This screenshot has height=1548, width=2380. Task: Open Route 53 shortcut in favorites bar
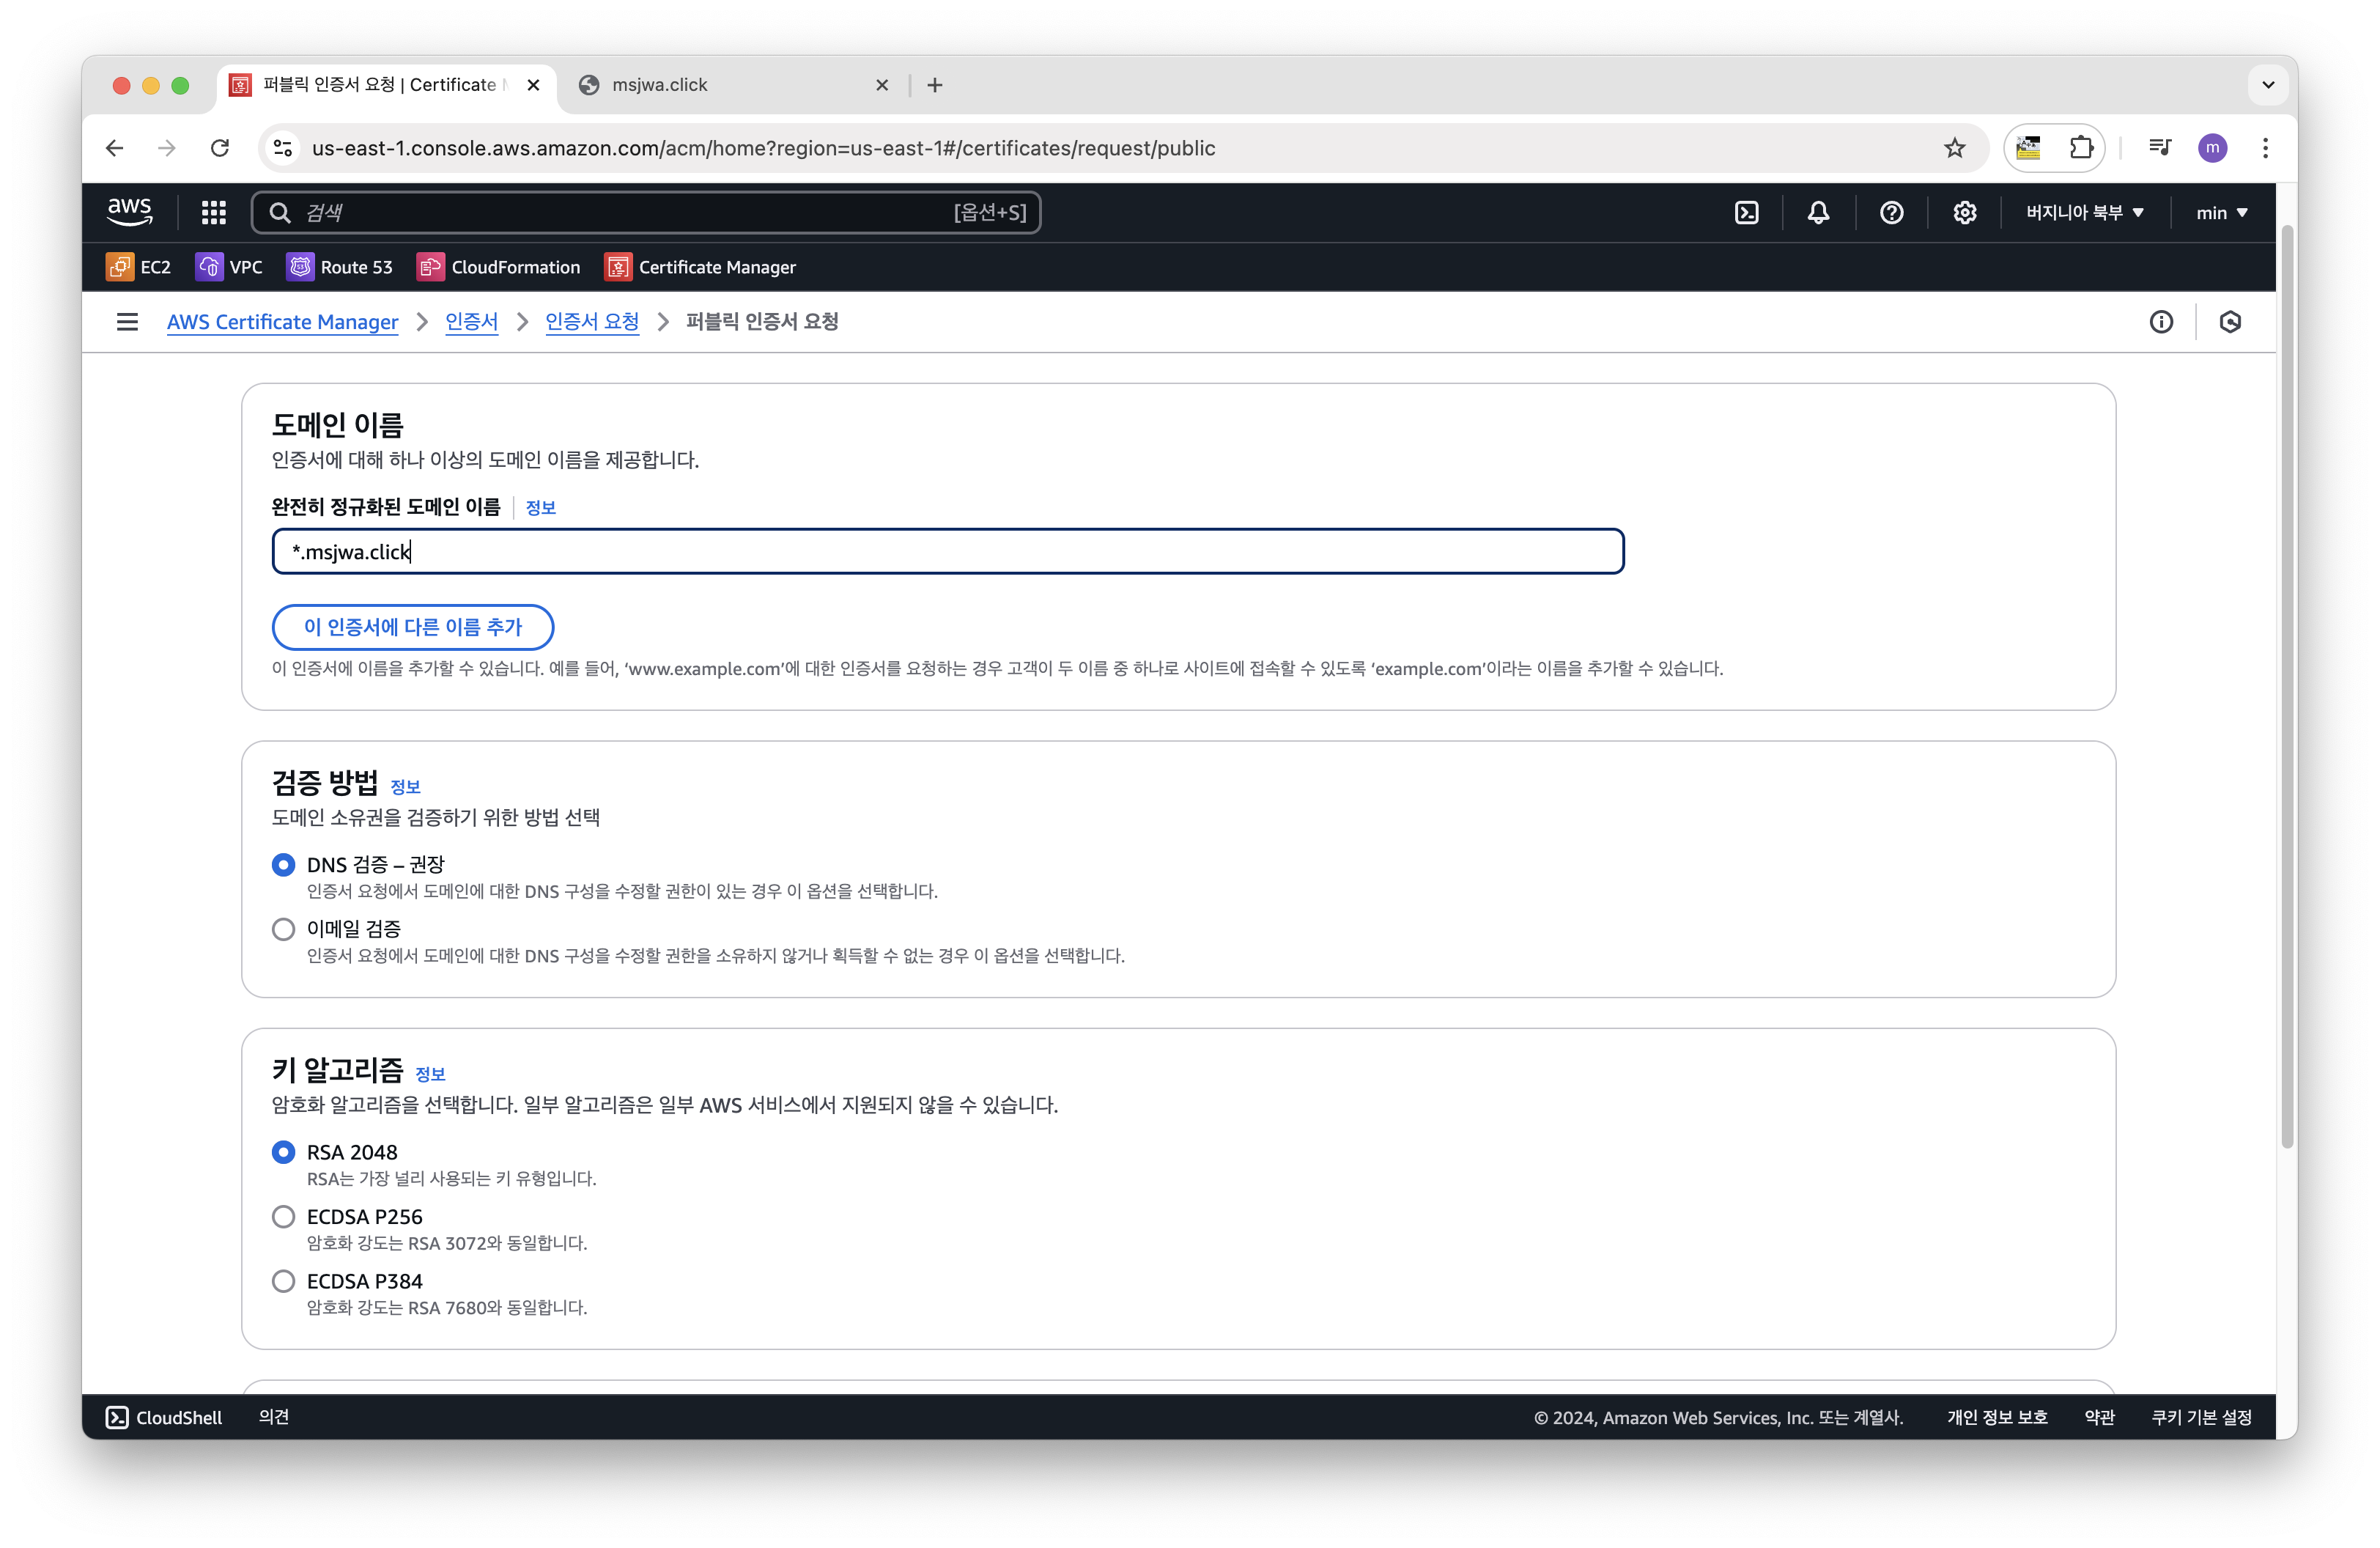click(340, 267)
